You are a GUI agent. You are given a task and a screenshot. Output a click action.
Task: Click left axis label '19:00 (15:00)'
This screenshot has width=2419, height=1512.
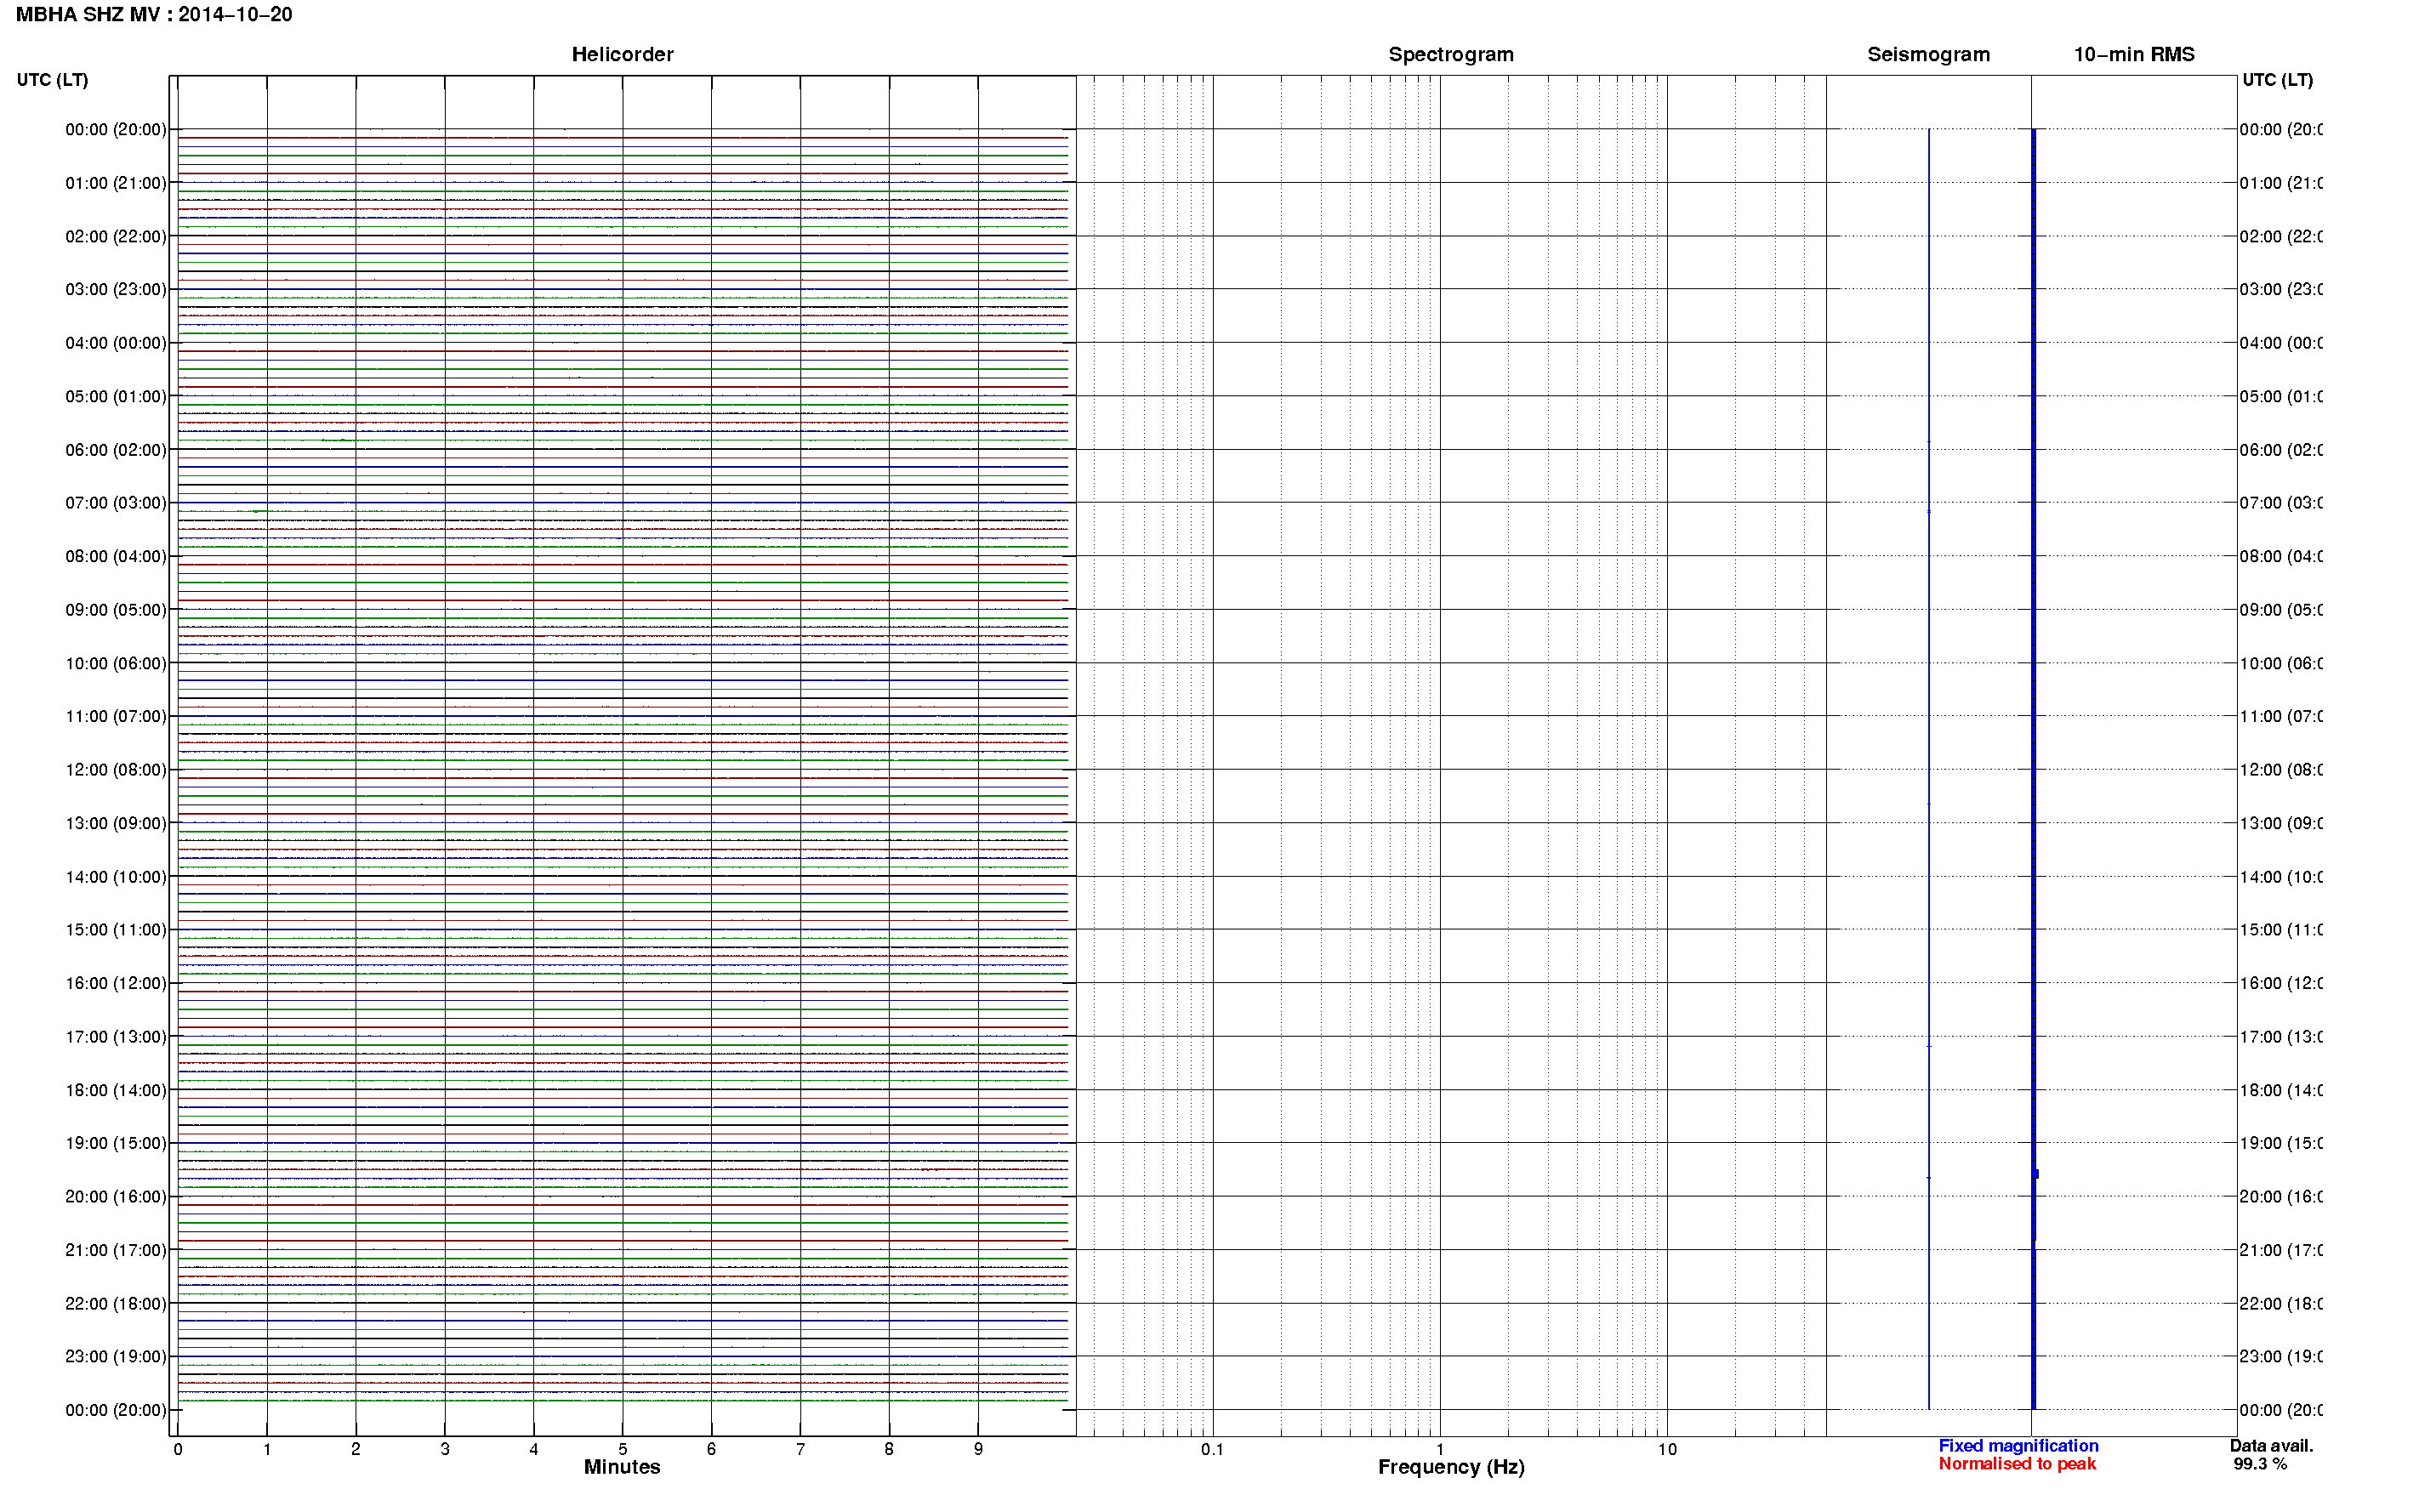click(116, 1143)
